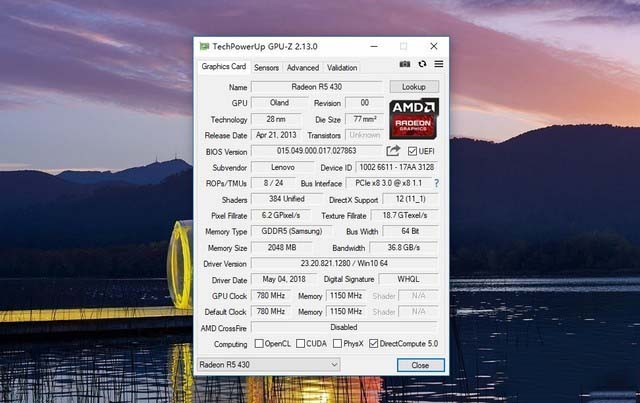Click the Default Clock value 780 MHz

(x=271, y=312)
